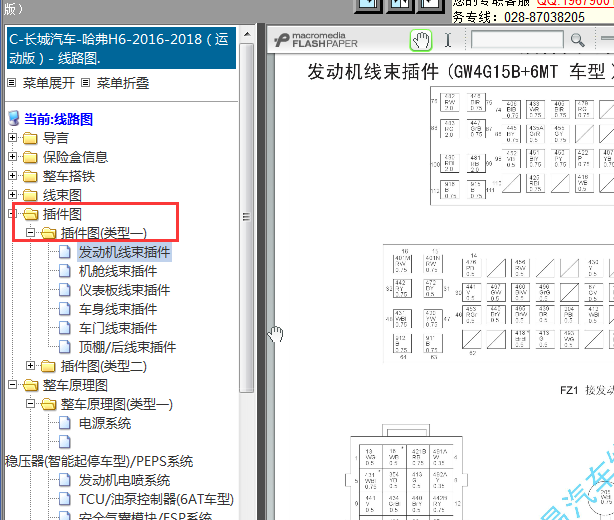Viewport: 614px width, 520px height.
Task: Select the hand pan tool in FlashPaper
Action: coord(421,40)
